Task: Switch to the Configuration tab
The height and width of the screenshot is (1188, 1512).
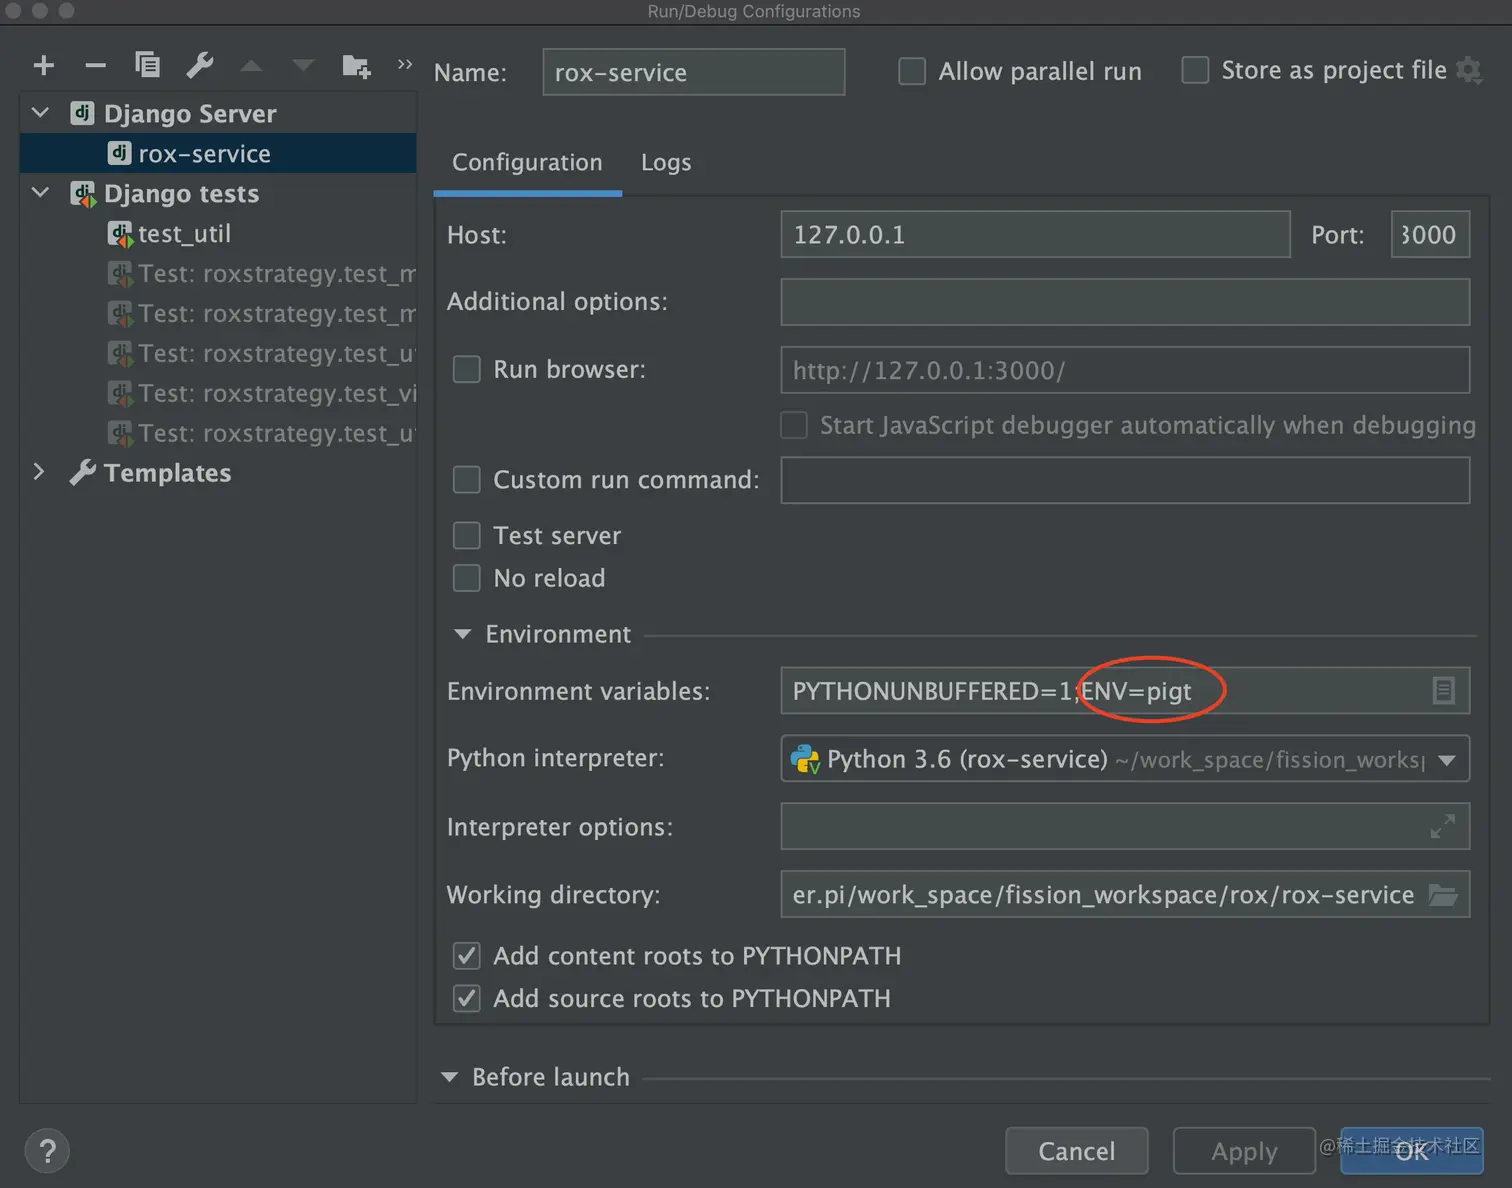Action: 527,163
